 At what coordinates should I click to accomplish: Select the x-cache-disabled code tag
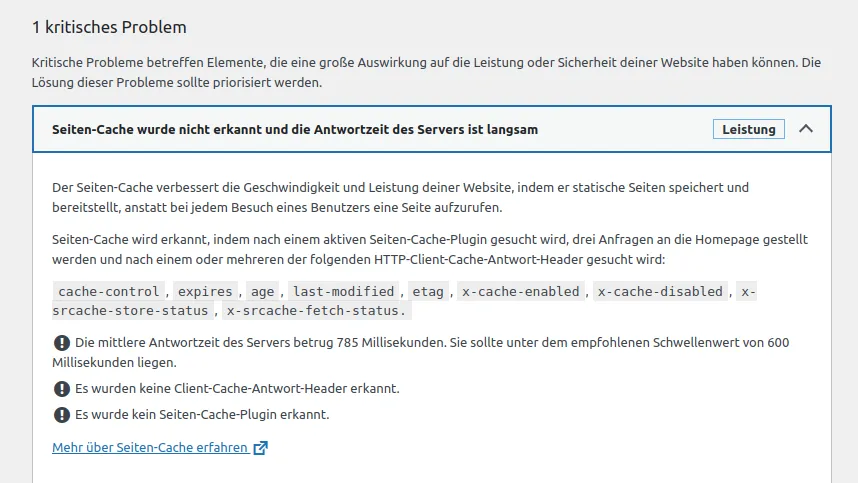[x=660, y=292]
